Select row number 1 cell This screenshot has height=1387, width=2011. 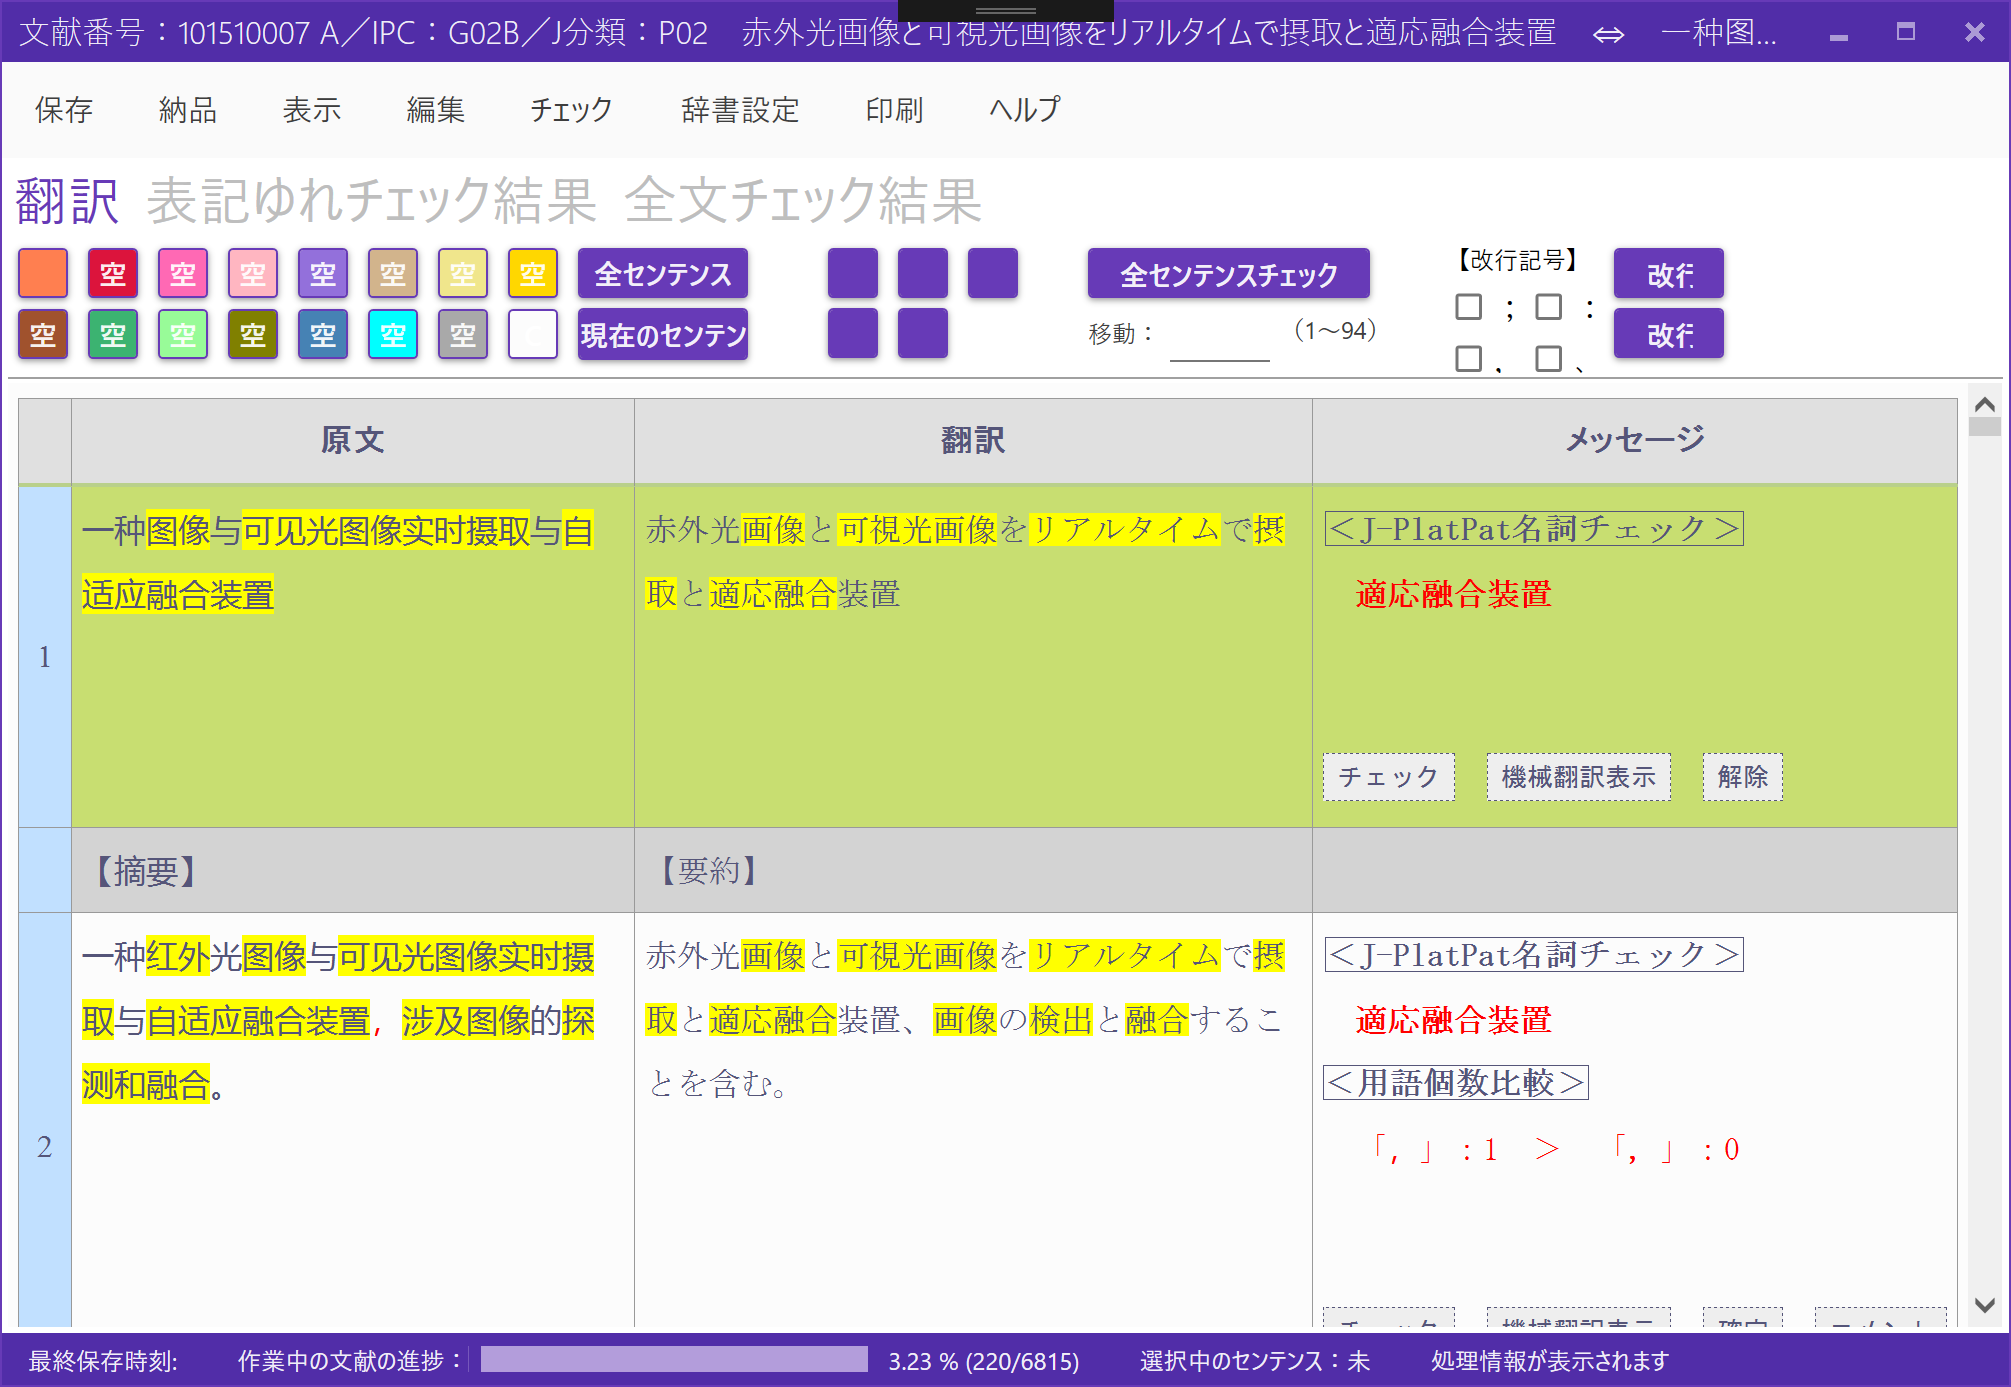(x=45, y=657)
